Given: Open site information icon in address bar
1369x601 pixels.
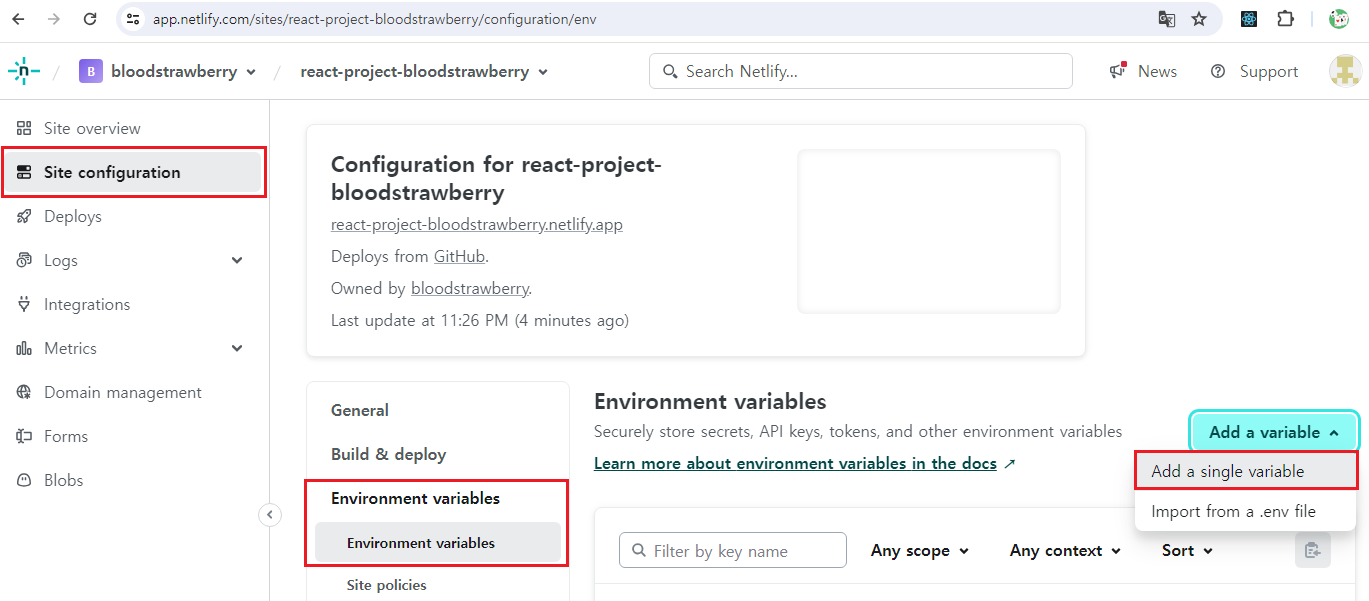Looking at the screenshot, I should pos(133,19).
